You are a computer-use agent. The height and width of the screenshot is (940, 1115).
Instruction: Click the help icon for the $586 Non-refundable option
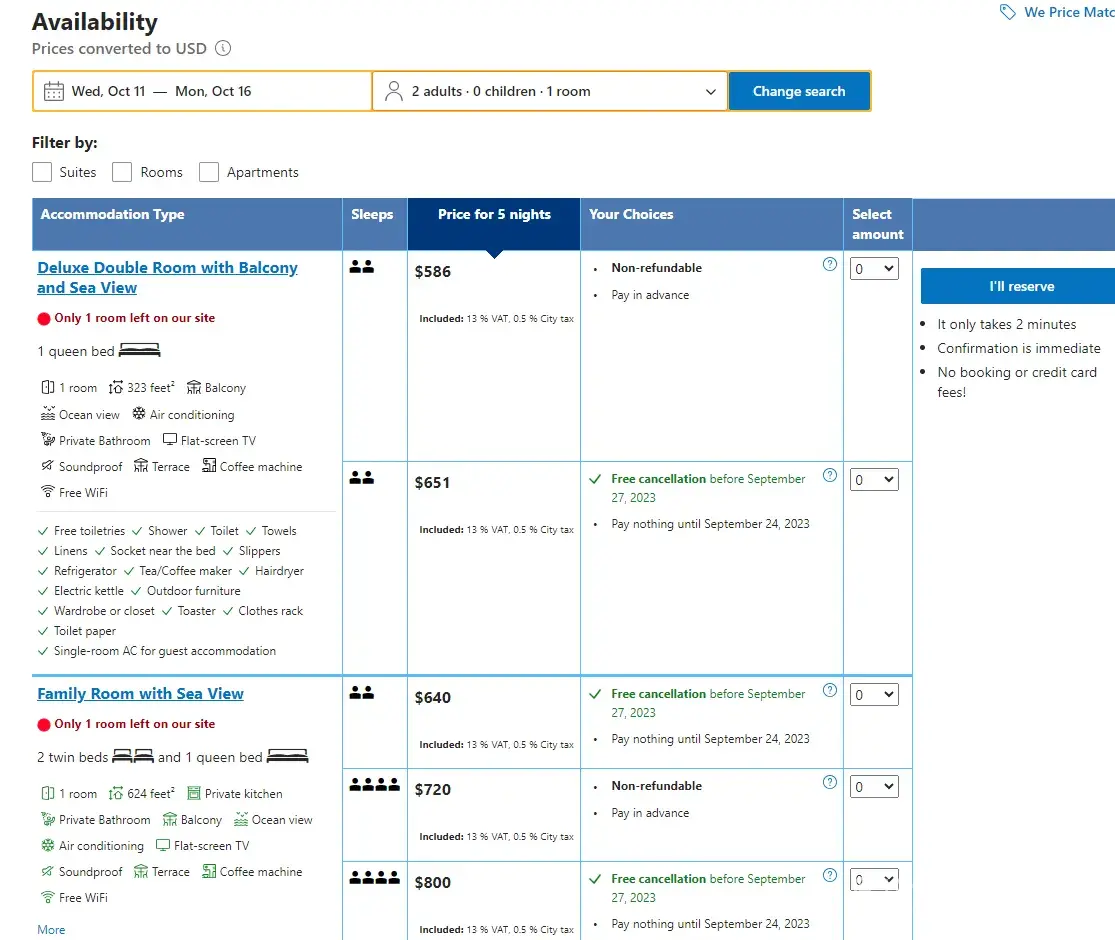[x=829, y=265]
